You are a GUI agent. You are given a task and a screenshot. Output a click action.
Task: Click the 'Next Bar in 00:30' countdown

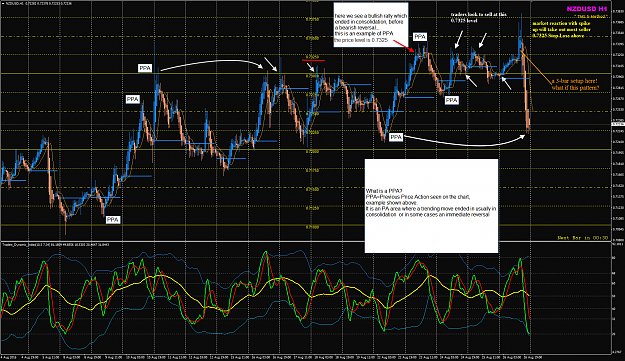[x=582, y=238]
